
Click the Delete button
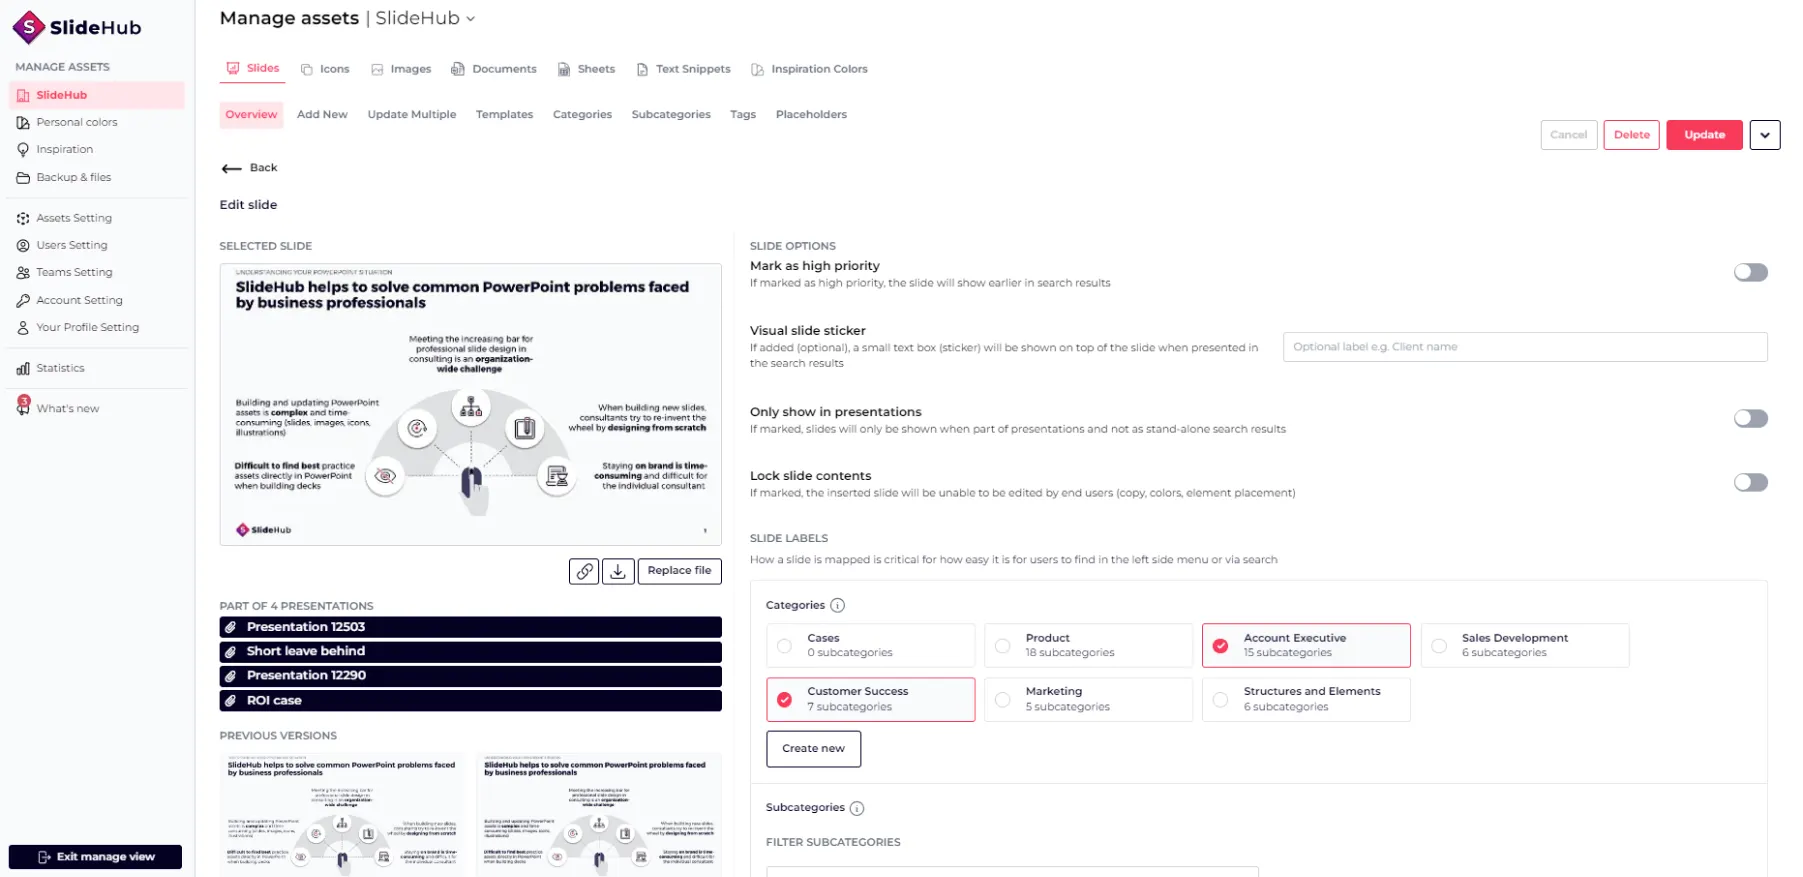click(x=1631, y=135)
